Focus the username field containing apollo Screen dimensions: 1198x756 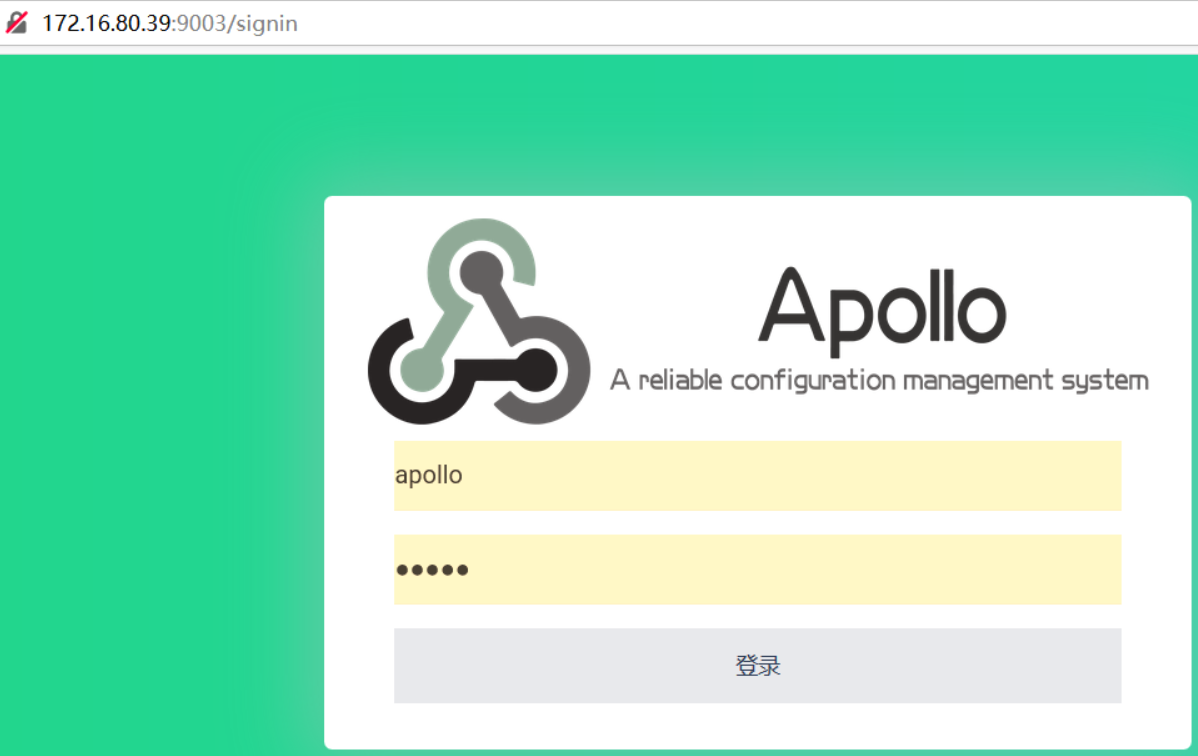click(x=757, y=475)
